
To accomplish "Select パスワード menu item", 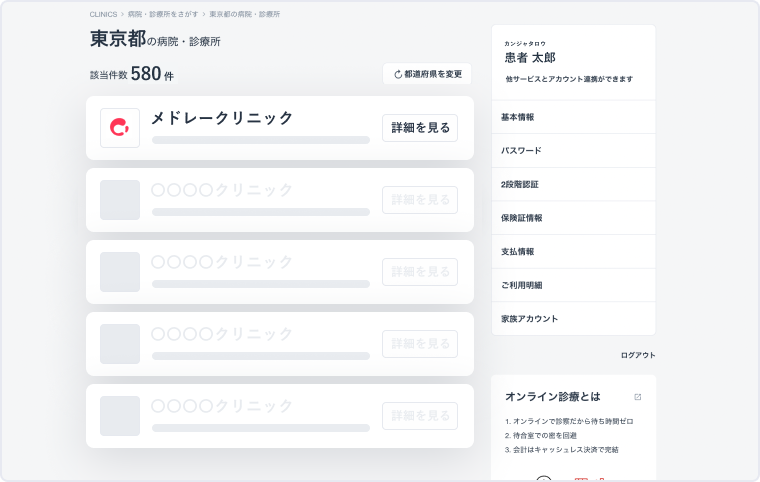I will pos(521,151).
